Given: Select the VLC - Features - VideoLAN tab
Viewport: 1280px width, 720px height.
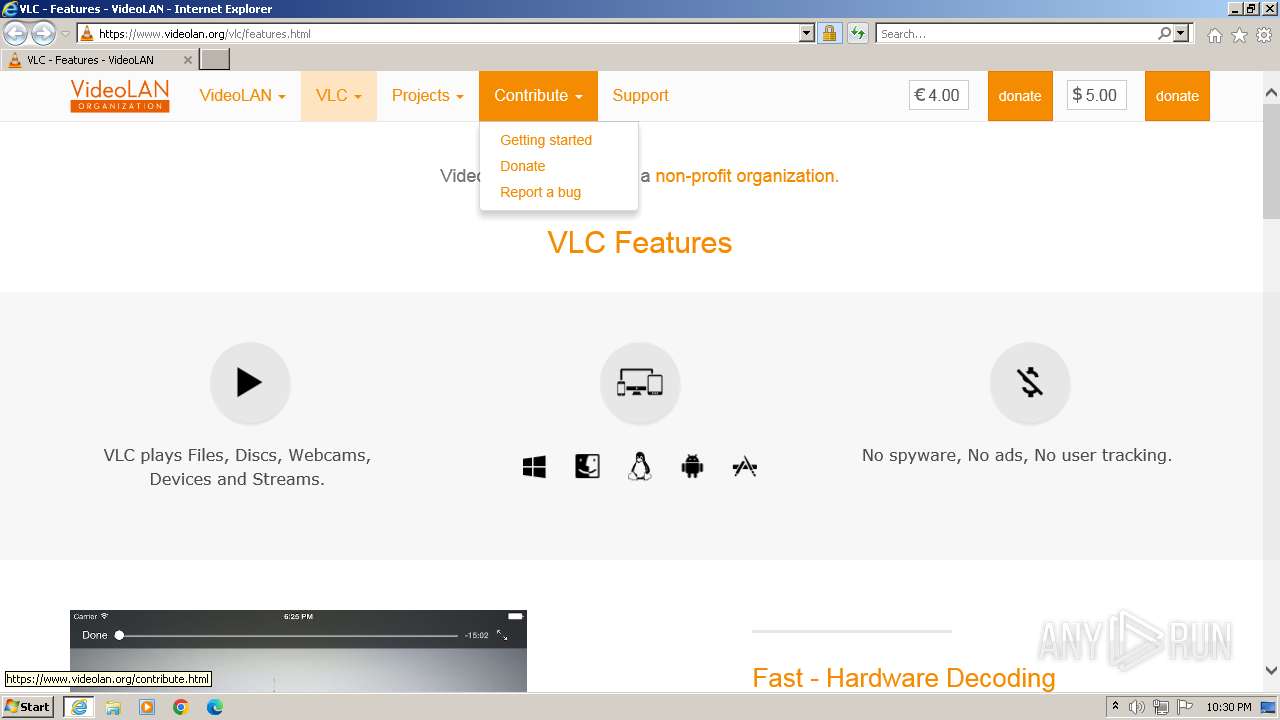Looking at the screenshot, I should (x=99, y=60).
